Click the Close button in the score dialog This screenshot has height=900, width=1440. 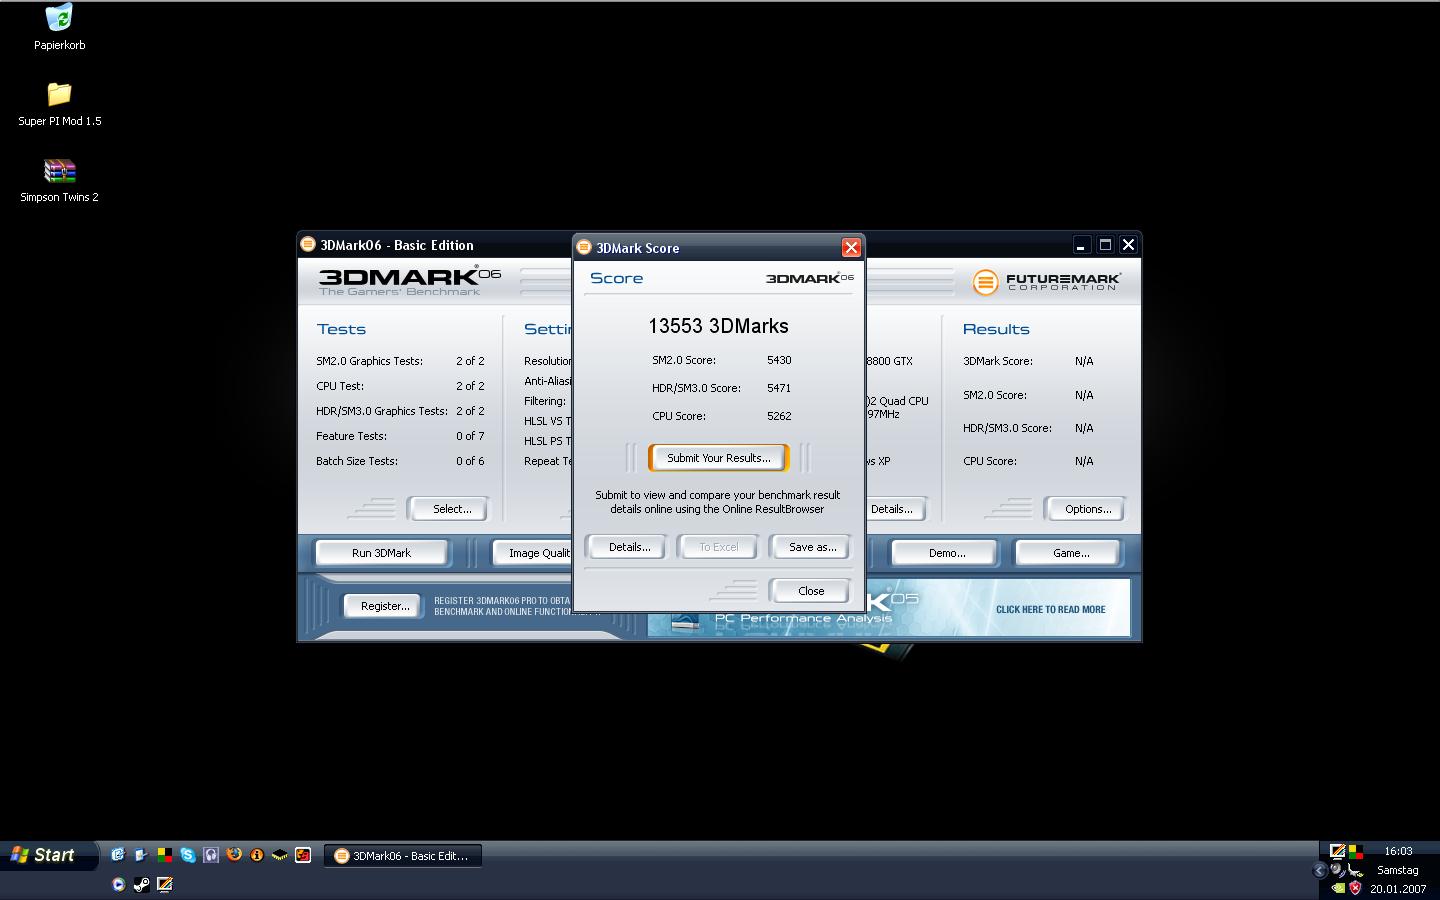coord(811,591)
